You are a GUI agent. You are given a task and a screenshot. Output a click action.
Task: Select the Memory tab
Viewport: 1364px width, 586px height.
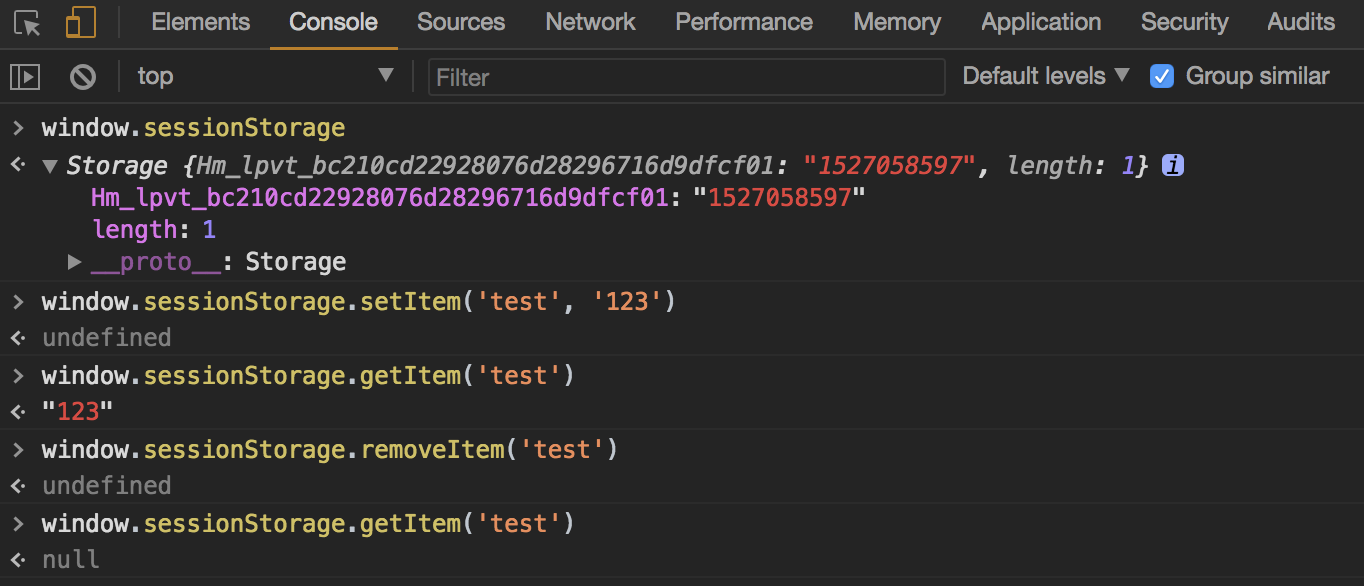click(897, 22)
